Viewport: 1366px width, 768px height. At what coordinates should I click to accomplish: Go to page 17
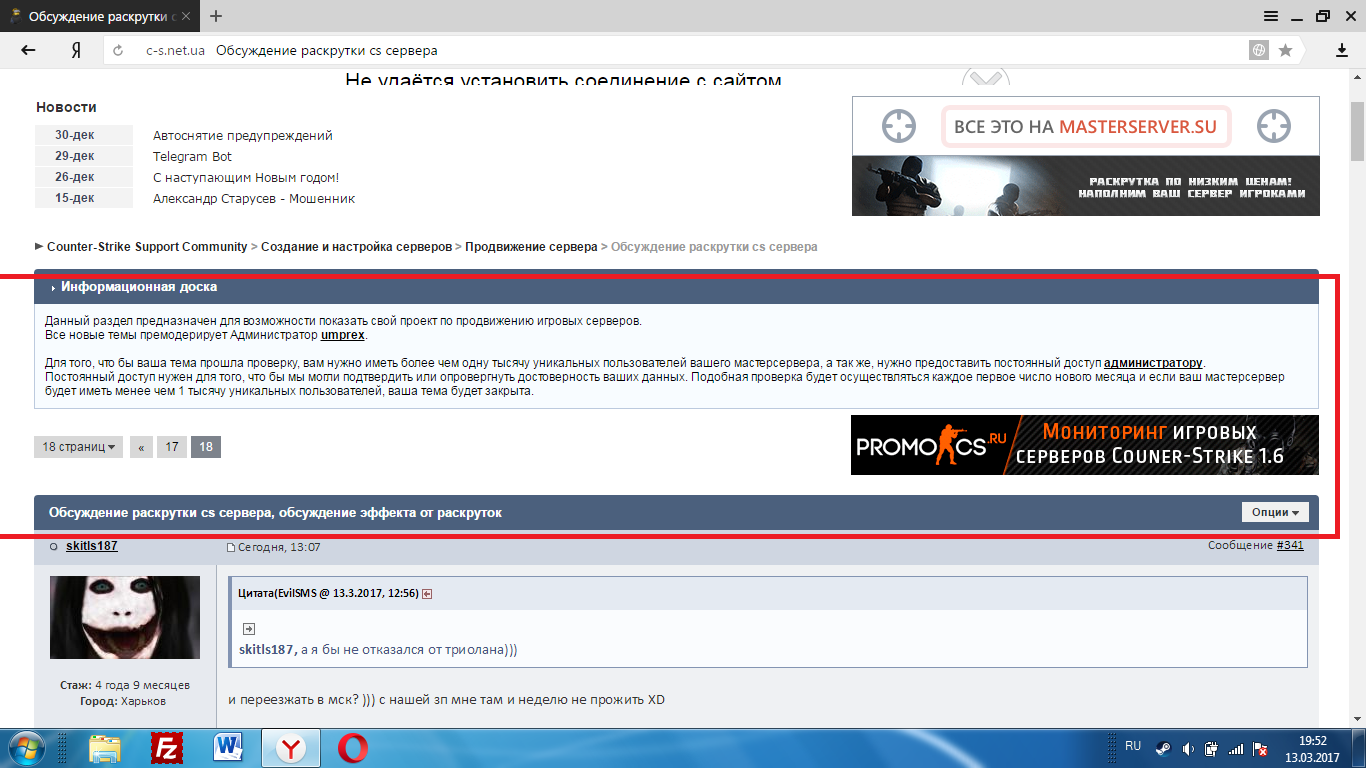pyautogui.click(x=172, y=447)
